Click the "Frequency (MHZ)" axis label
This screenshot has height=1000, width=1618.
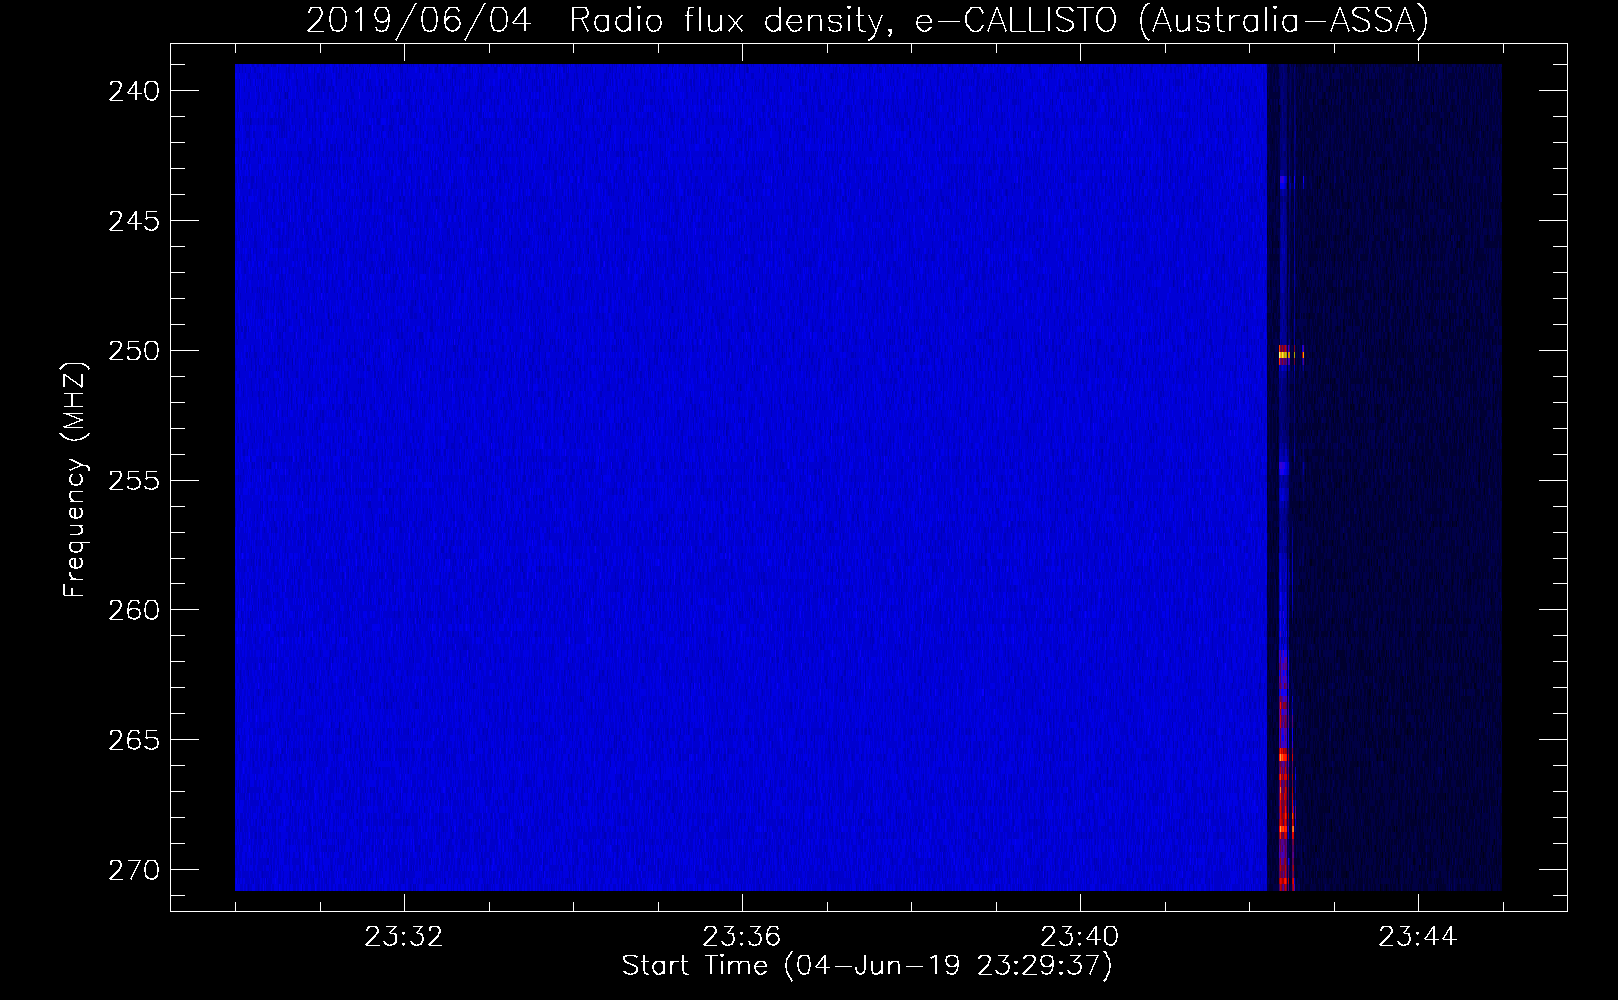[76, 480]
